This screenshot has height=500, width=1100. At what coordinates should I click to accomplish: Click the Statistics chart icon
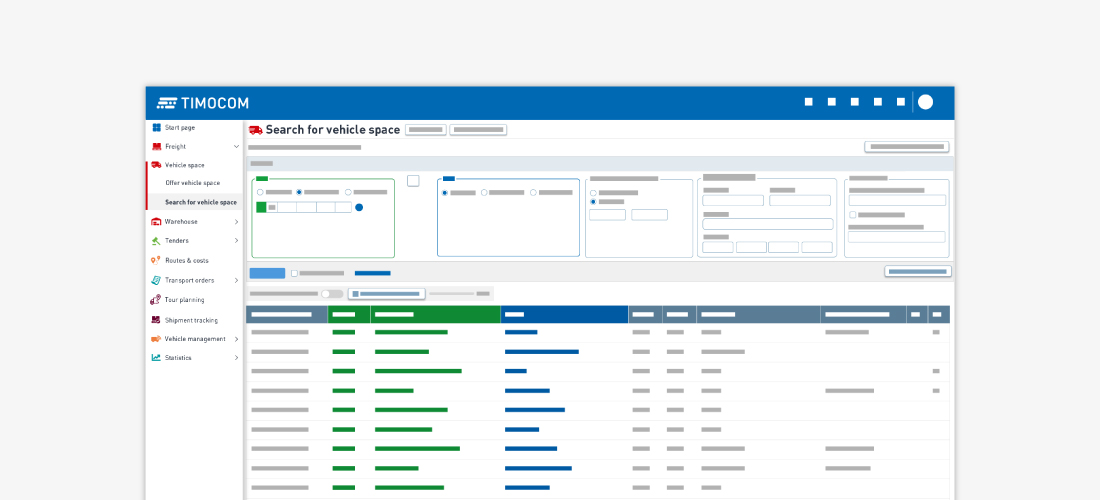pyautogui.click(x=156, y=357)
